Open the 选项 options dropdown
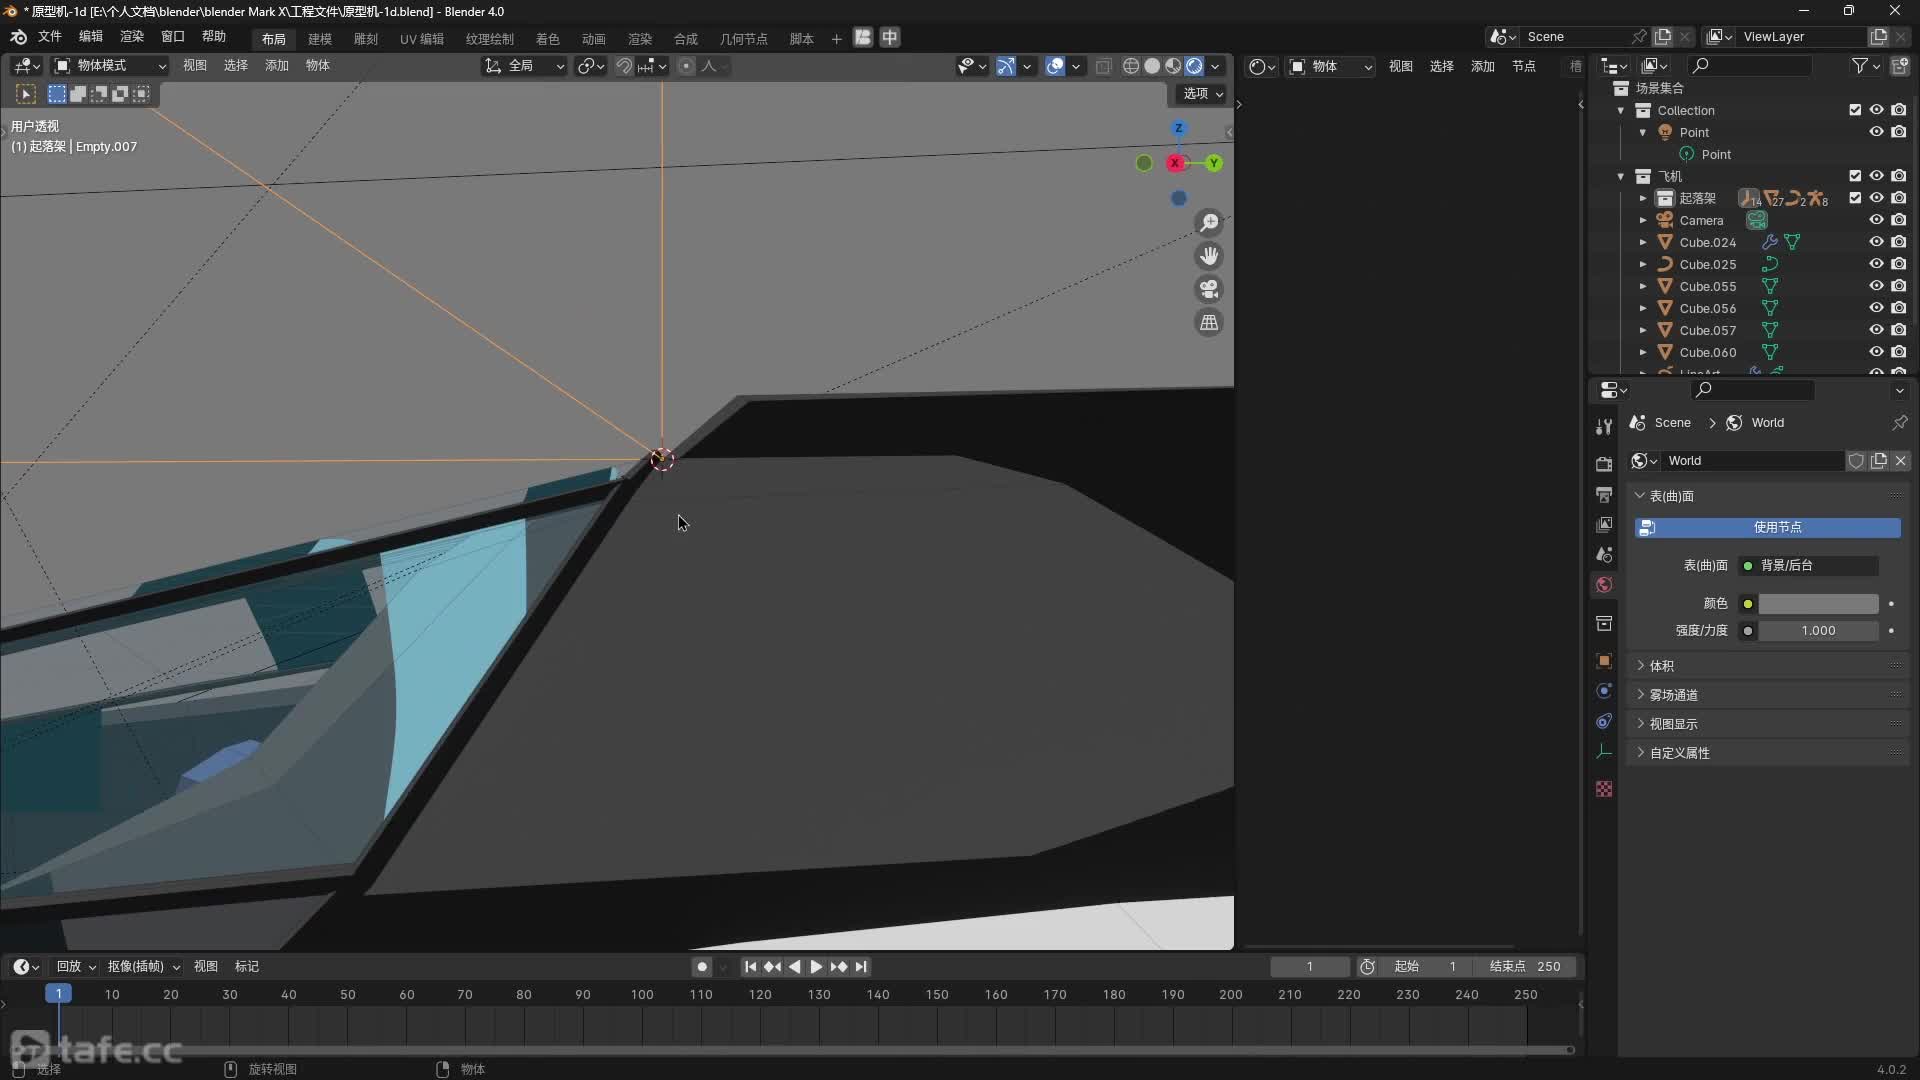The height and width of the screenshot is (1080, 1920). pyautogui.click(x=1203, y=93)
